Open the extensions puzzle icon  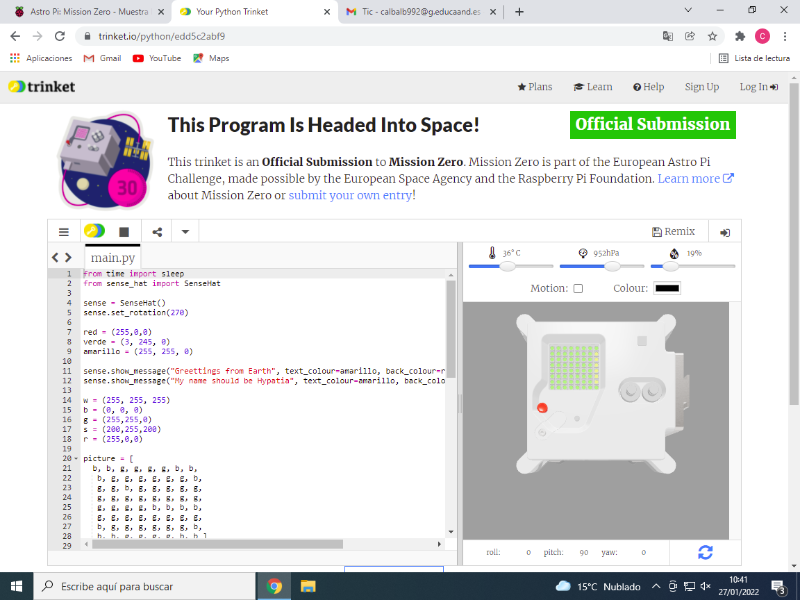click(x=740, y=36)
